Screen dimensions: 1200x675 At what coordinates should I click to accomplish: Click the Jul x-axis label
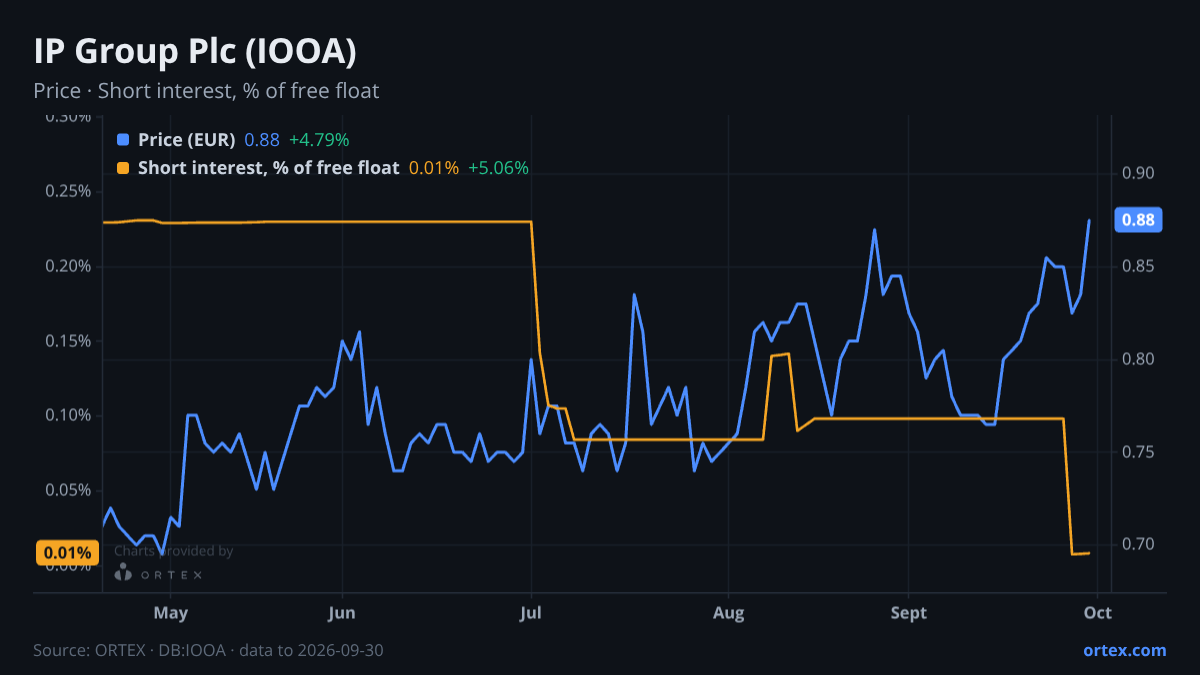click(531, 612)
